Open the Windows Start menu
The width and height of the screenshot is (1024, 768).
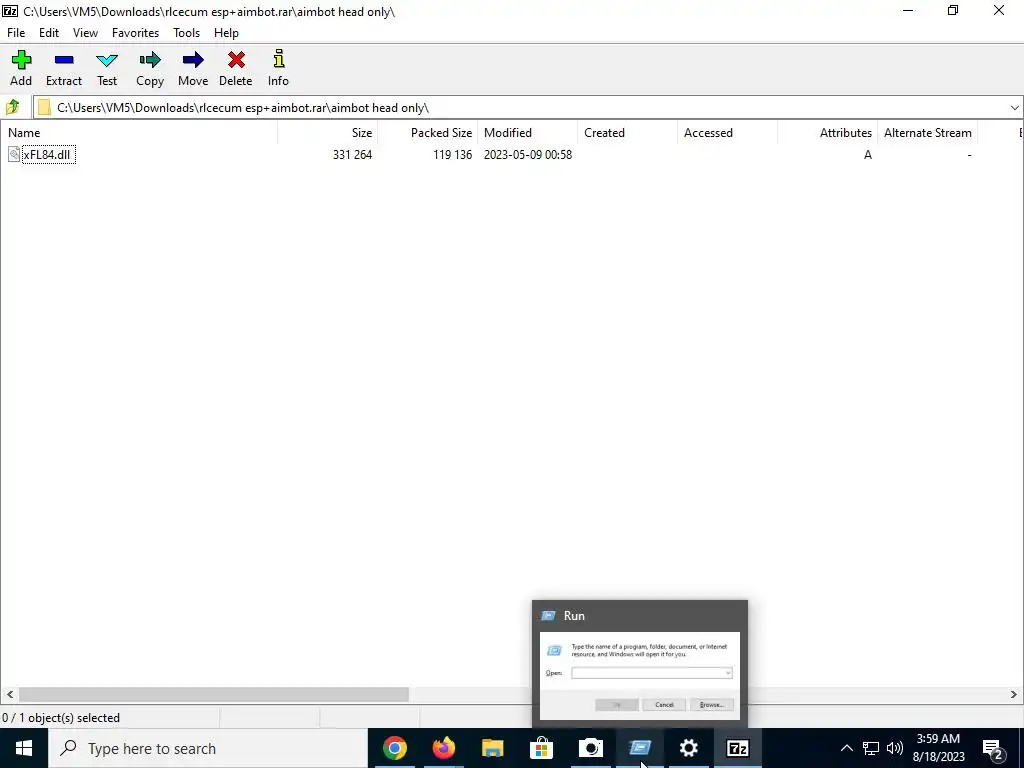click(x=24, y=748)
